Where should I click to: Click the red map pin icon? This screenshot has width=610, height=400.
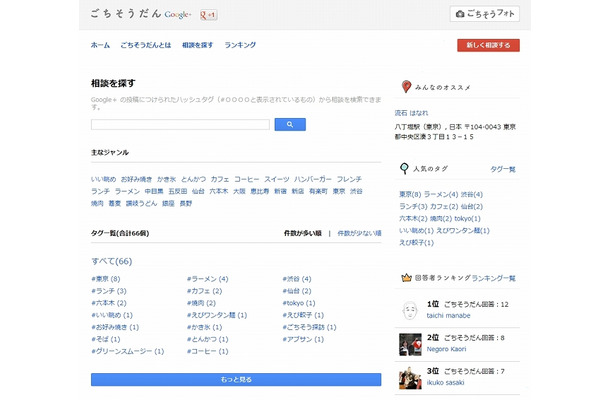[406, 86]
